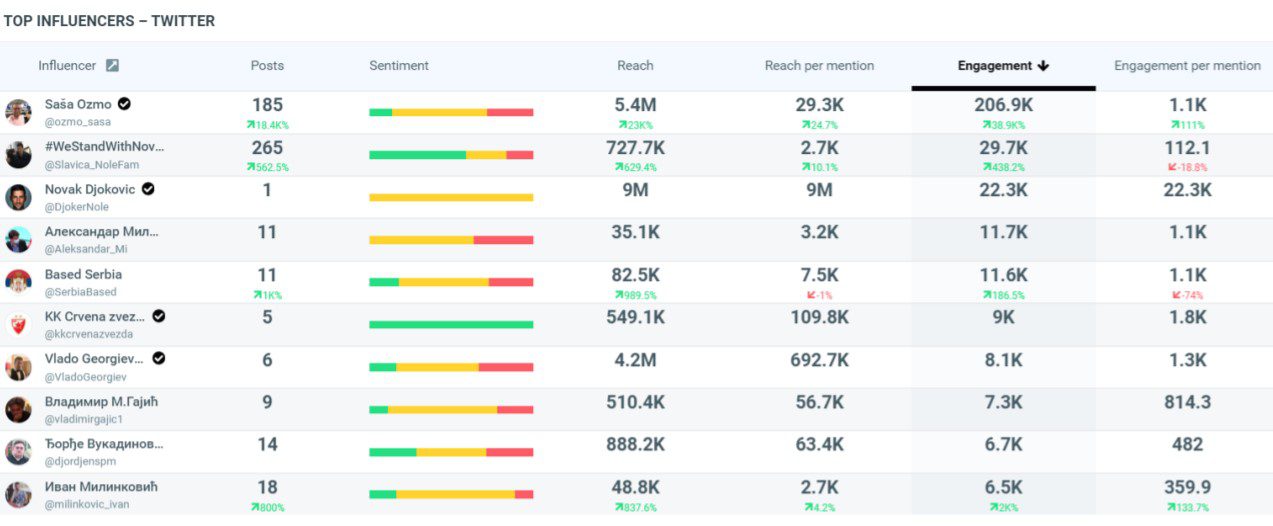Screen dimensions: 1273x526
Task: Sort table by Posts column
Action: pyautogui.click(x=267, y=66)
